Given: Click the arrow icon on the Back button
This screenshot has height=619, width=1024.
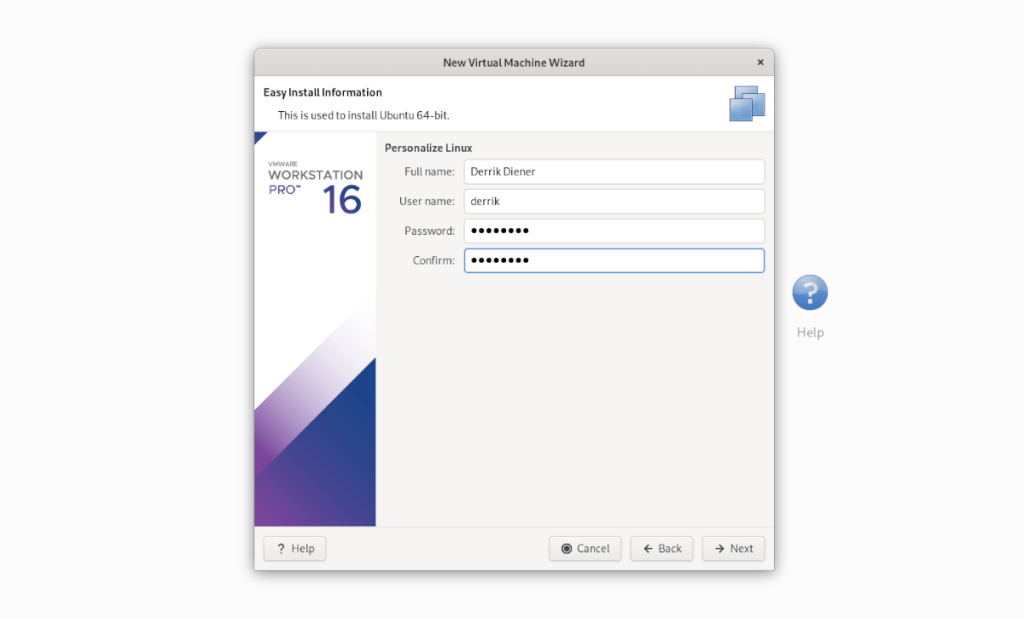Looking at the screenshot, I should pyautogui.click(x=648, y=548).
